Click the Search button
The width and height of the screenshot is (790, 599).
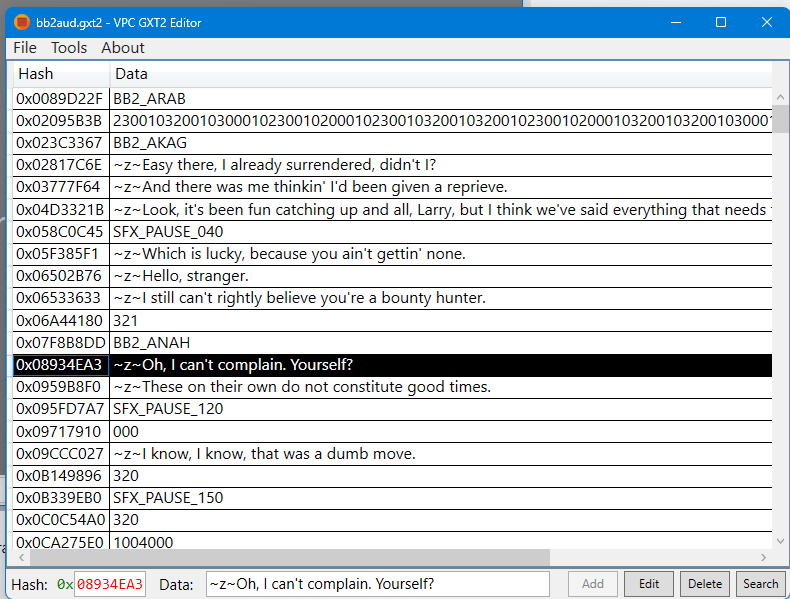point(760,584)
